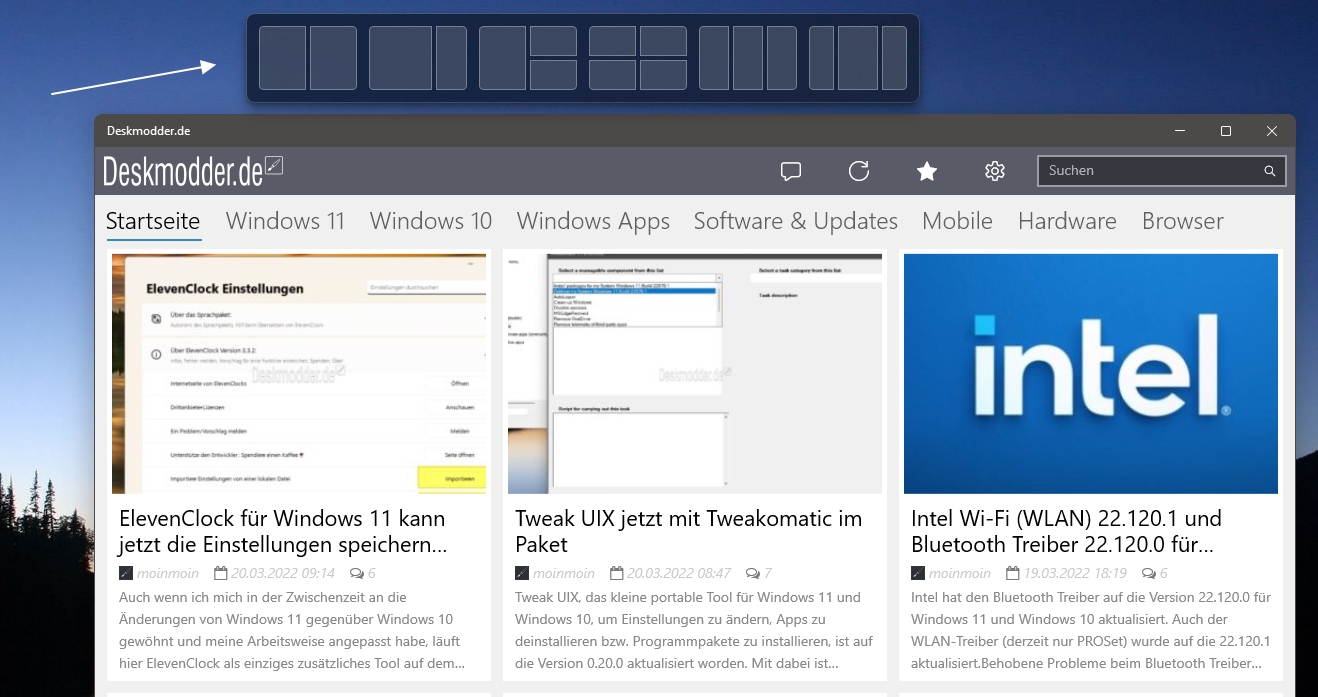Screen dimensions: 1318x697
Task: Click the date 20.03.2022 09:14
Action: click(x=283, y=574)
